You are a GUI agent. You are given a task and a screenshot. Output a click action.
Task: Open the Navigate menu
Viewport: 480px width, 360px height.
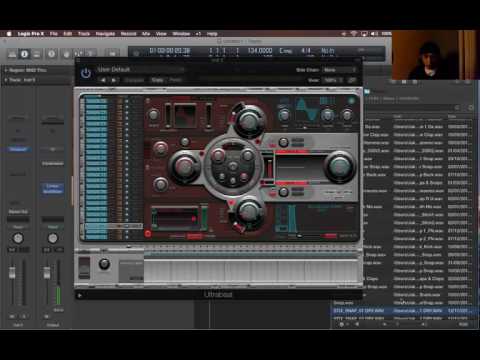click(x=105, y=34)
